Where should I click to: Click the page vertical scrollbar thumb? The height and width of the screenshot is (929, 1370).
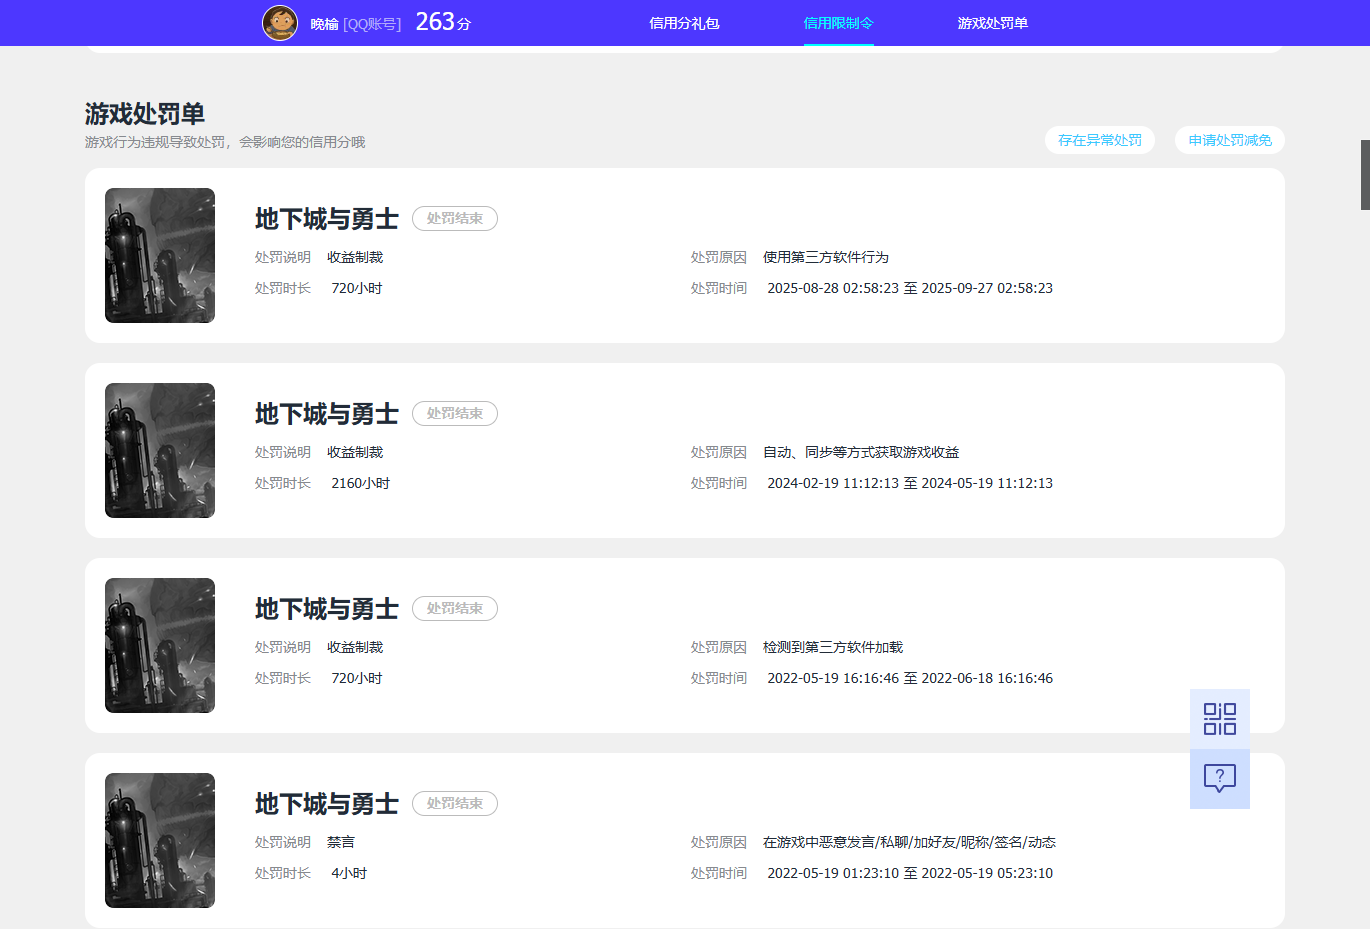click(1364, 175)
